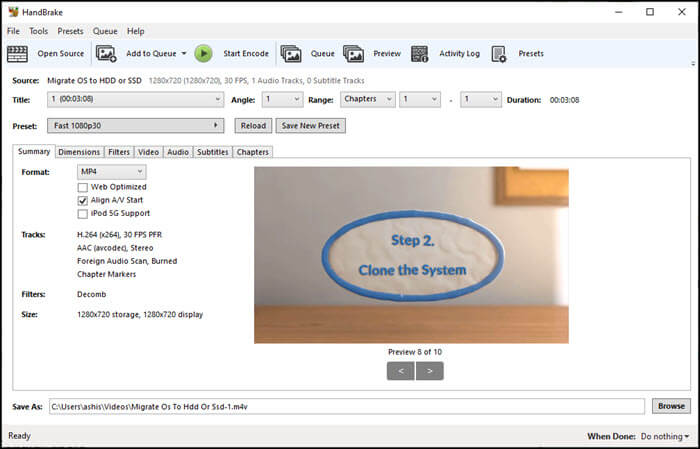Uncheck the Align A/V Start checkbox
The image size is (700, 449).
[83, 200]
